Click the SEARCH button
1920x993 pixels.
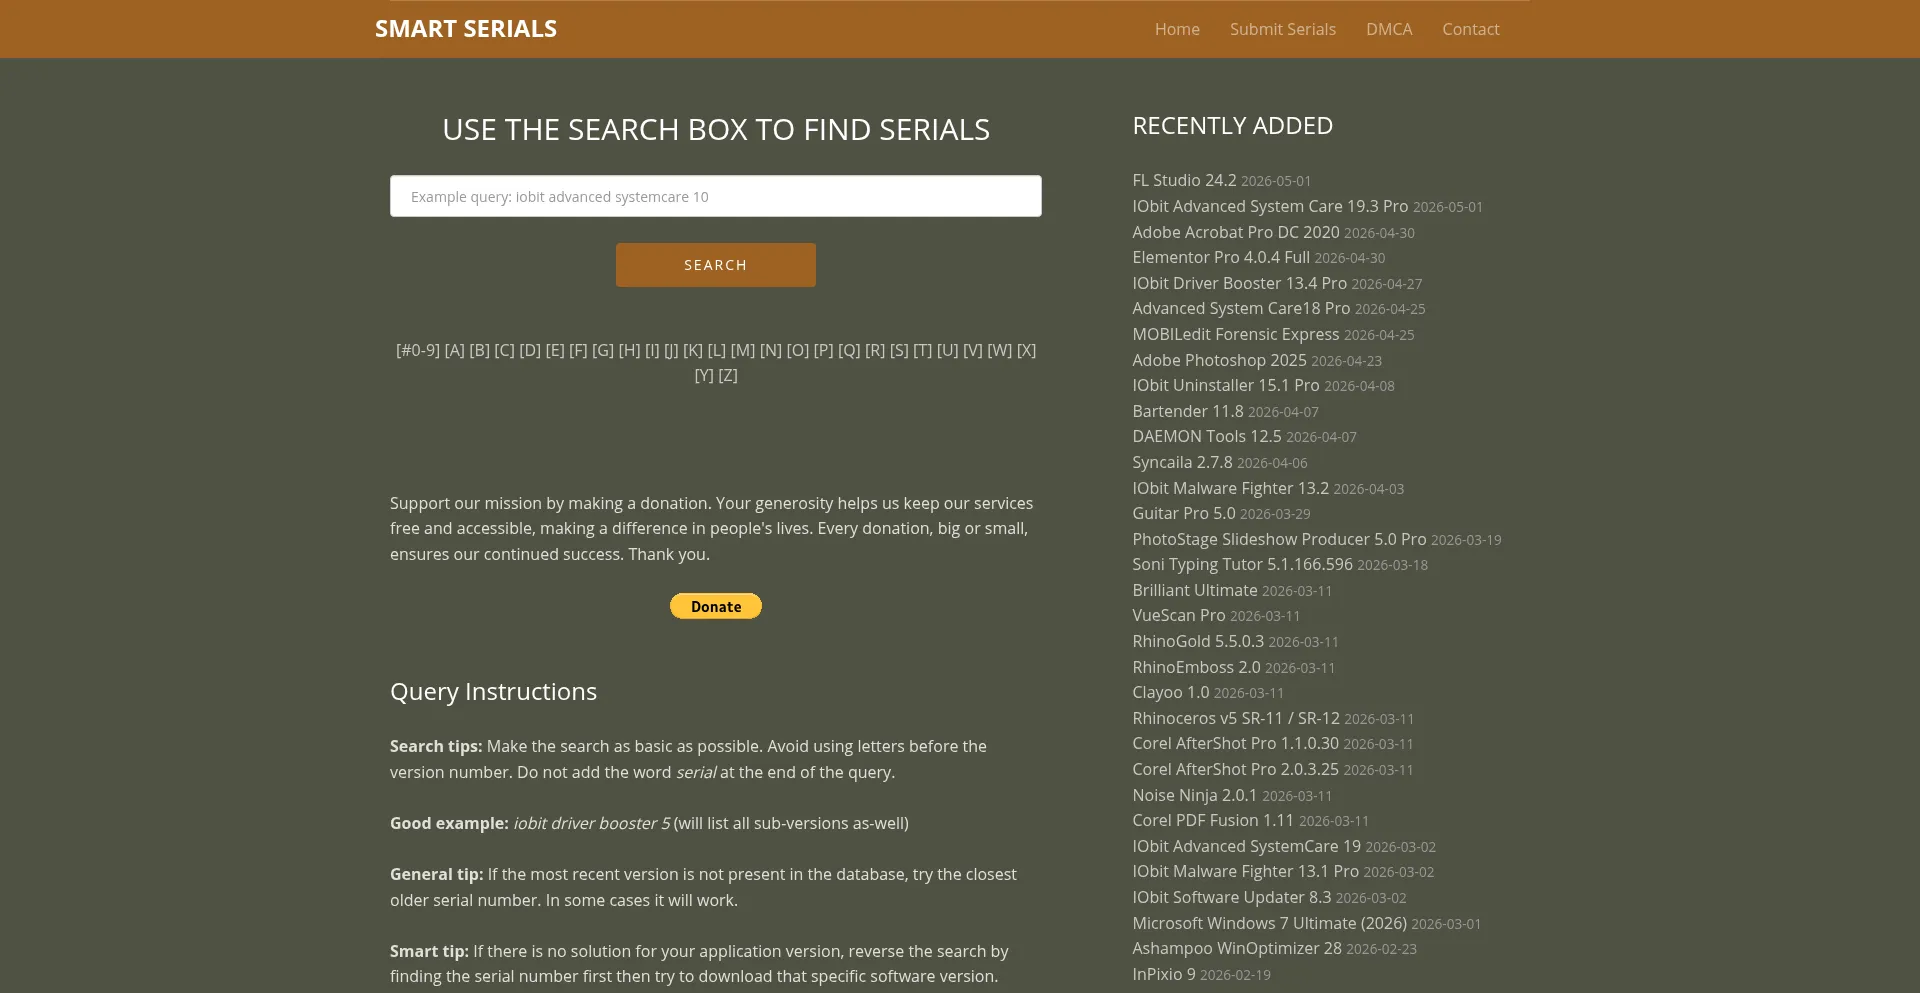pos(716,265)
